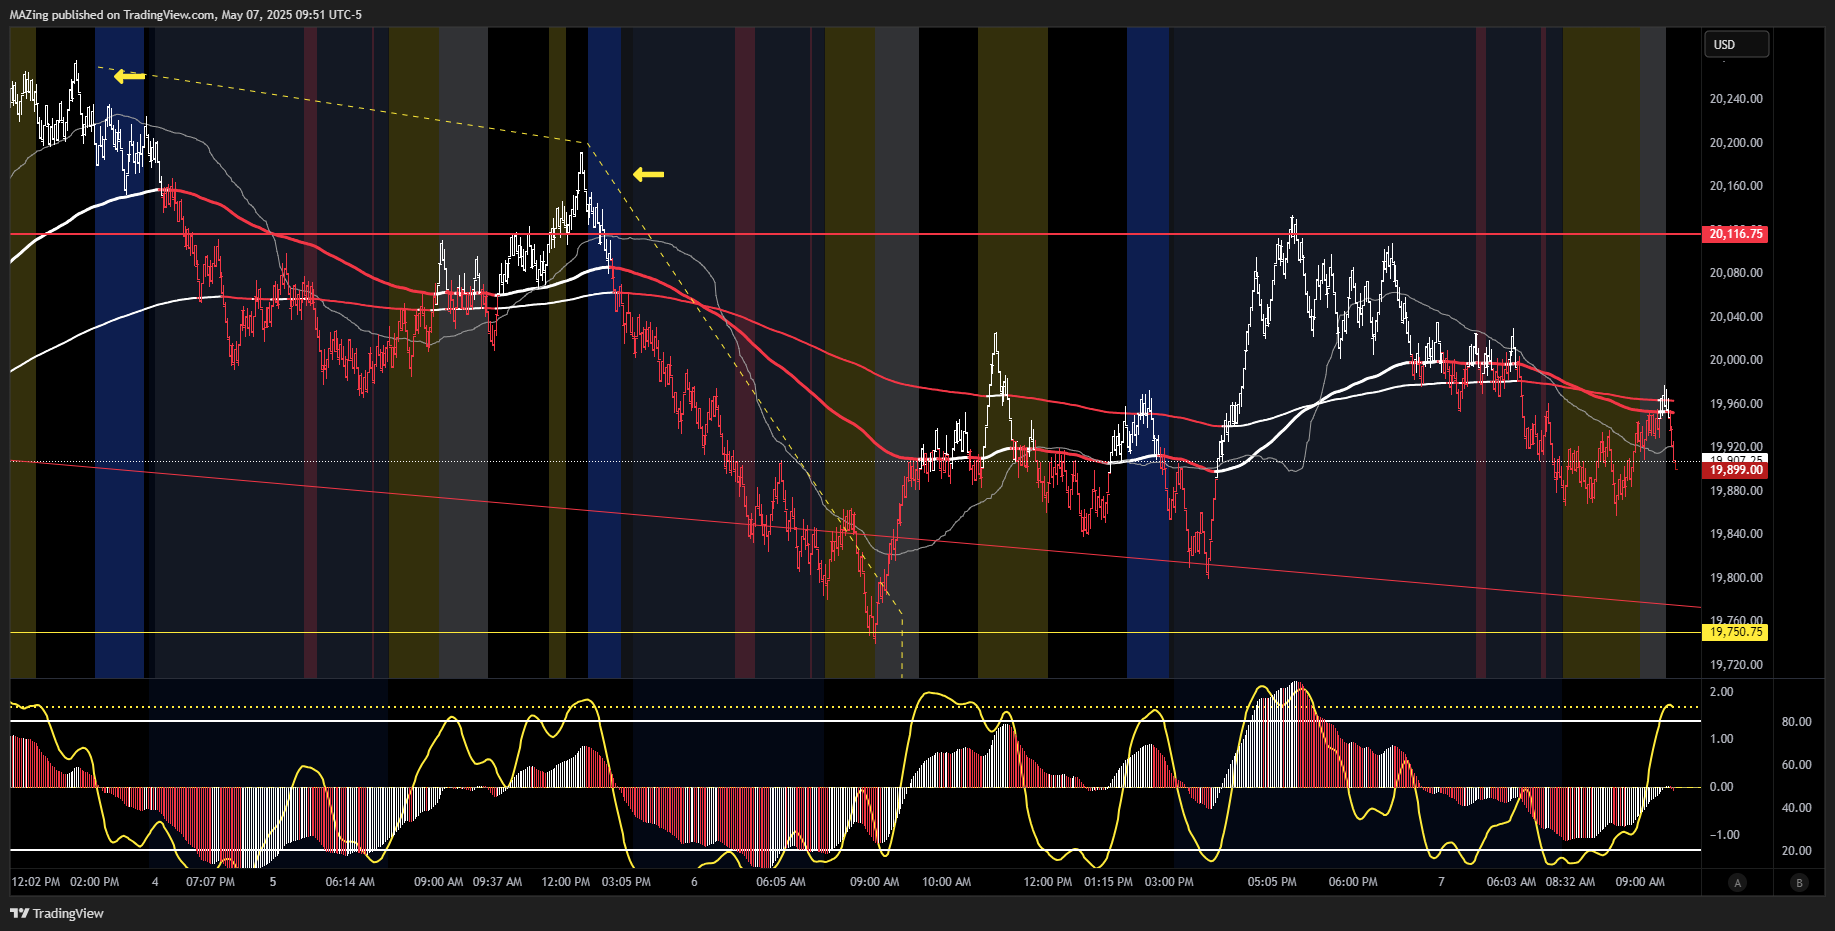
Task: Click the 20,200.00 price axis value
Action: tap(1736, 143)
